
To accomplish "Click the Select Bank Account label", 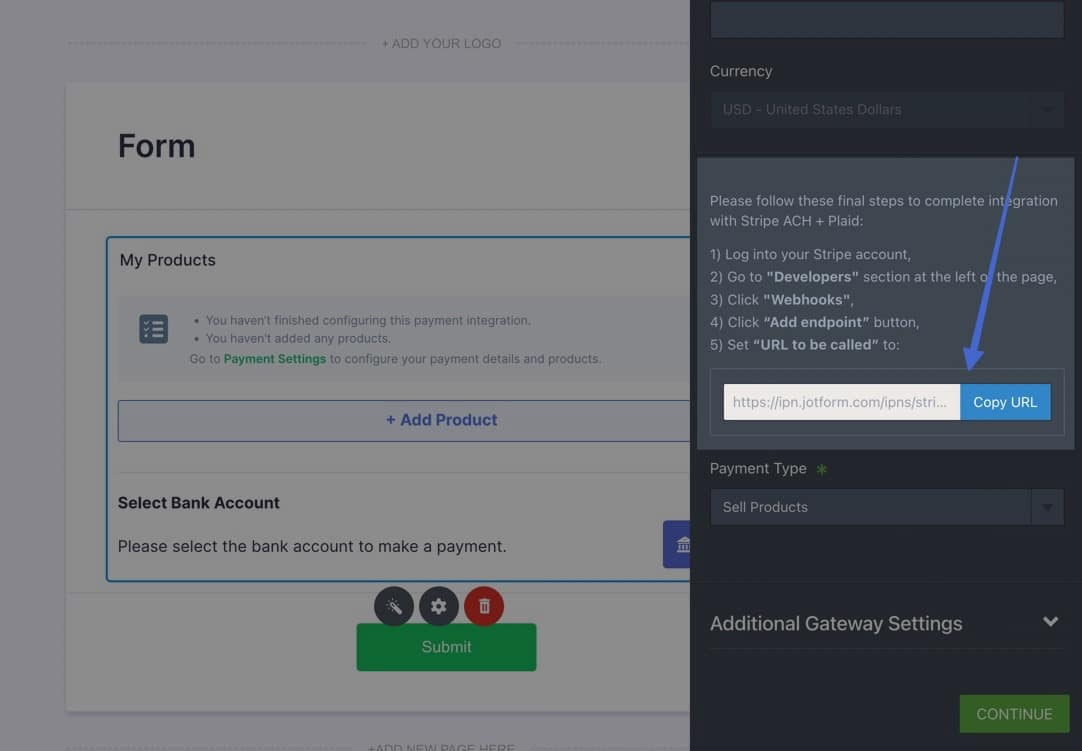I will pyautogui.click(x=199, y=502).
